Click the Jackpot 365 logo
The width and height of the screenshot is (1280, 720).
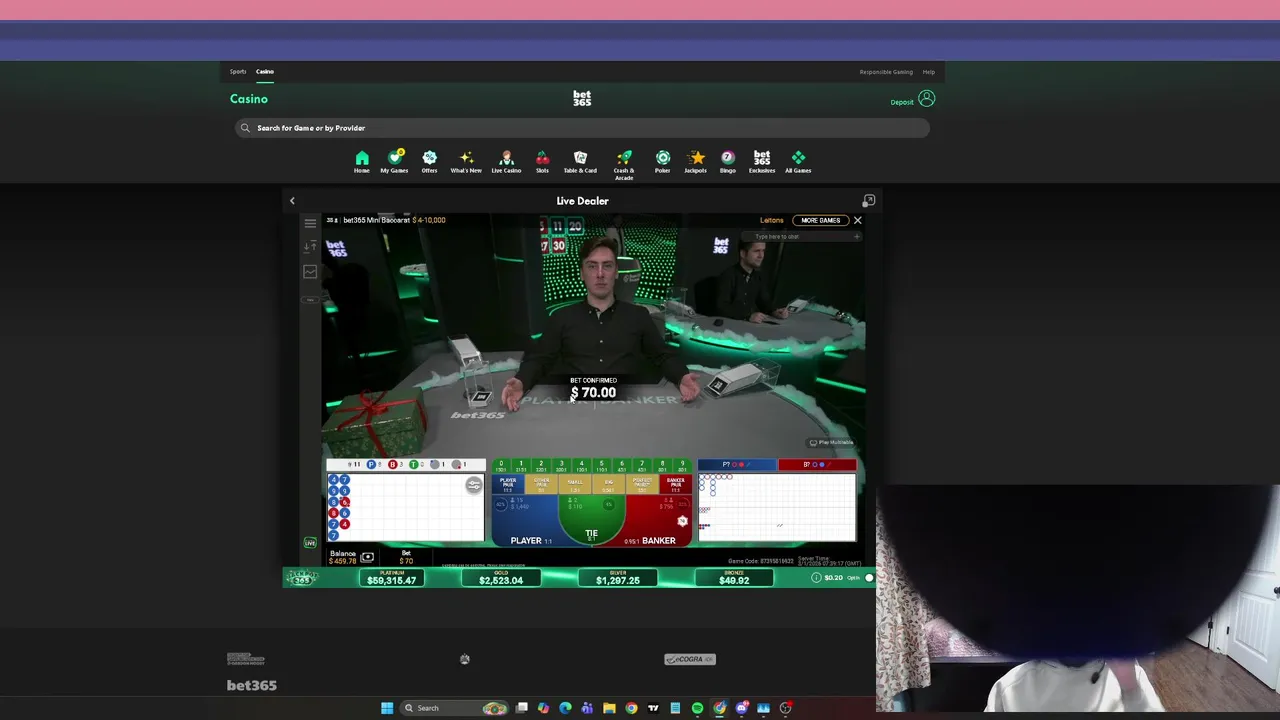pos(300,578)
